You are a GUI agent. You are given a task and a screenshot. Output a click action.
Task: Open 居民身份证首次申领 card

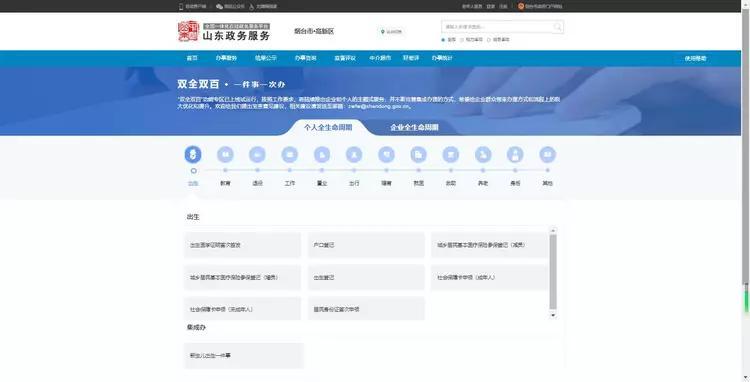click(366, 309)
